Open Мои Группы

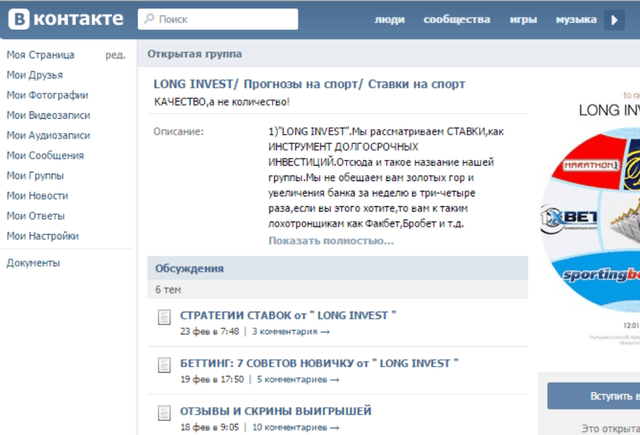pos(35,175)
